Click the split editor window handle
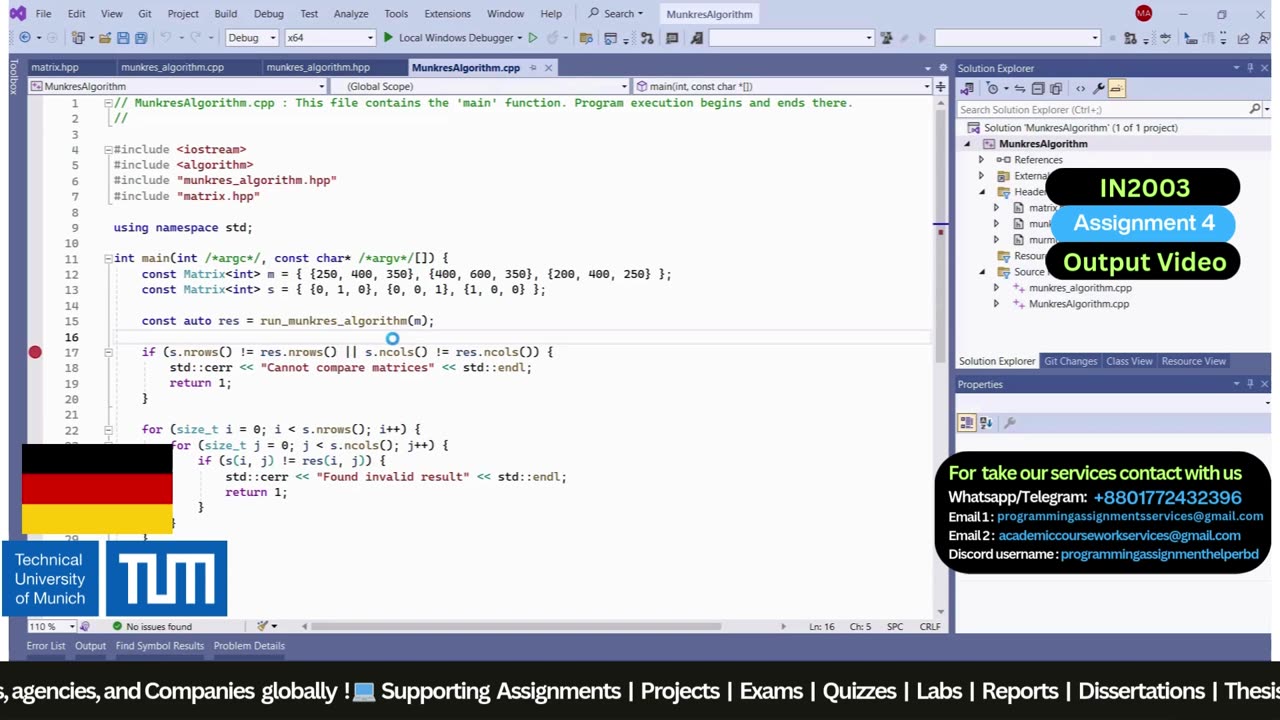Image resolution: width=1280 pixels, height=720 pixels. pyautogui.click(x=941, y=86)
